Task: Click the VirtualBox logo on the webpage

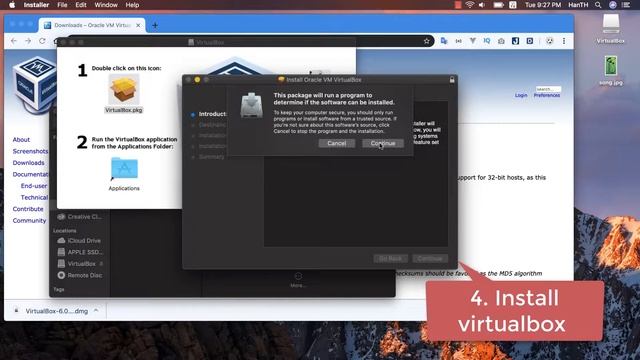Action: (x=35, y=84)
